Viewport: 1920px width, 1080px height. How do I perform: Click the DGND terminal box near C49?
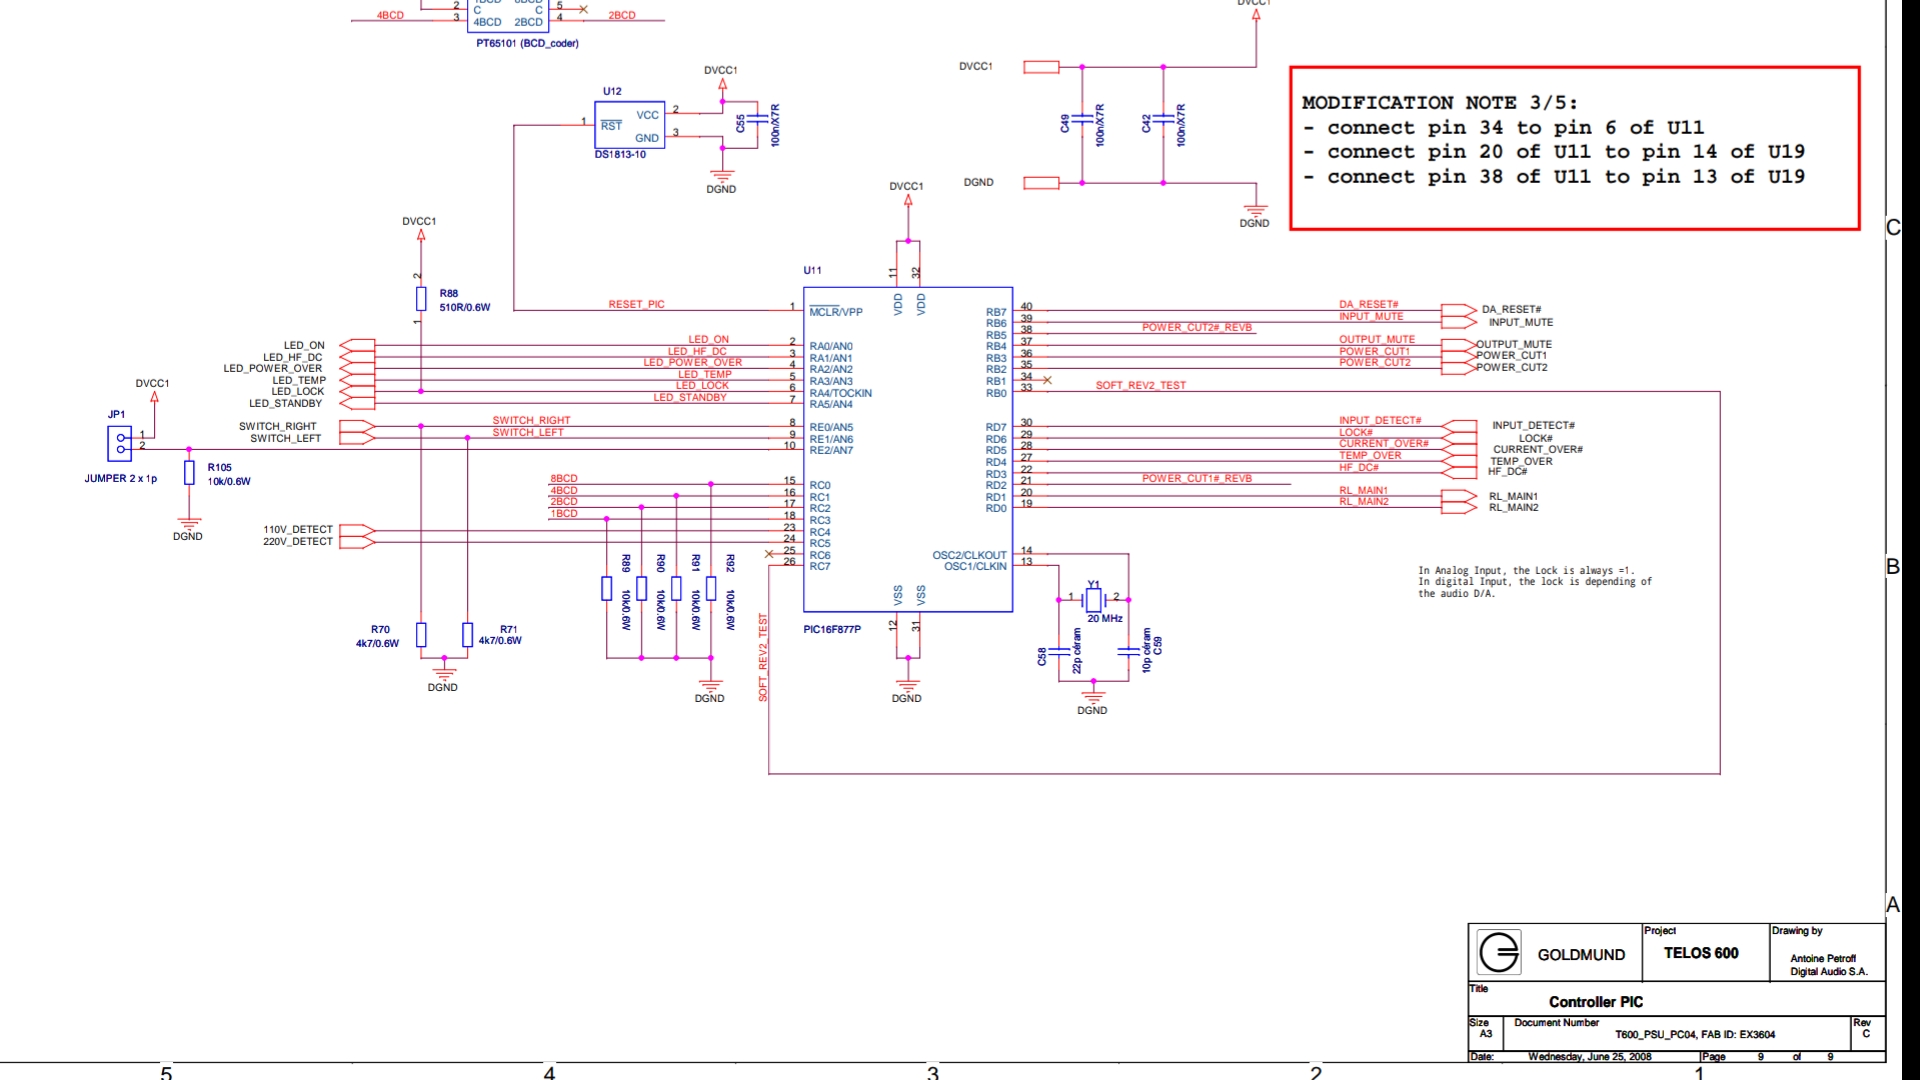point(1041,183)
